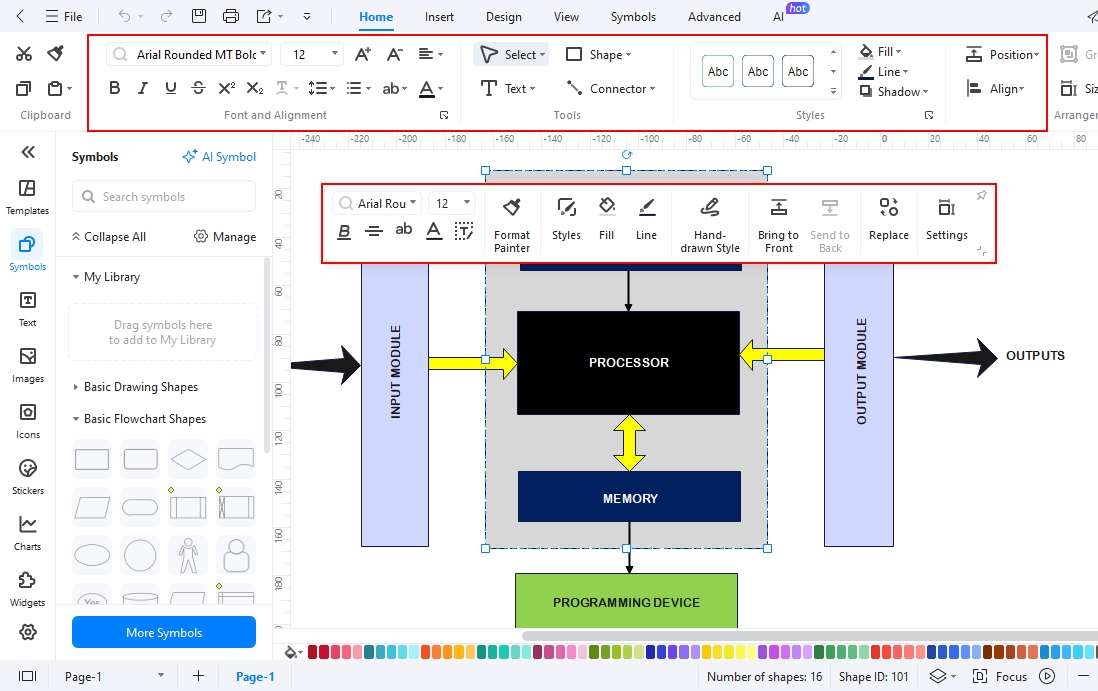Toggle Bold in the ribbon
1098x691 pixels.
(x=115, y=88)
